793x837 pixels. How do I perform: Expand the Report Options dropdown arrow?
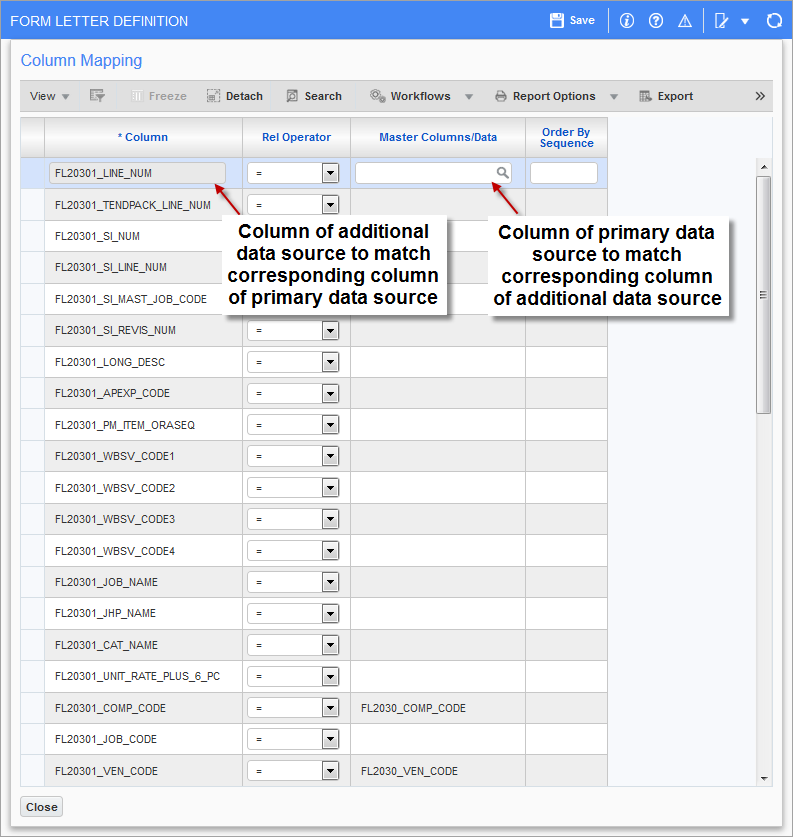click(x=614, y=97)
